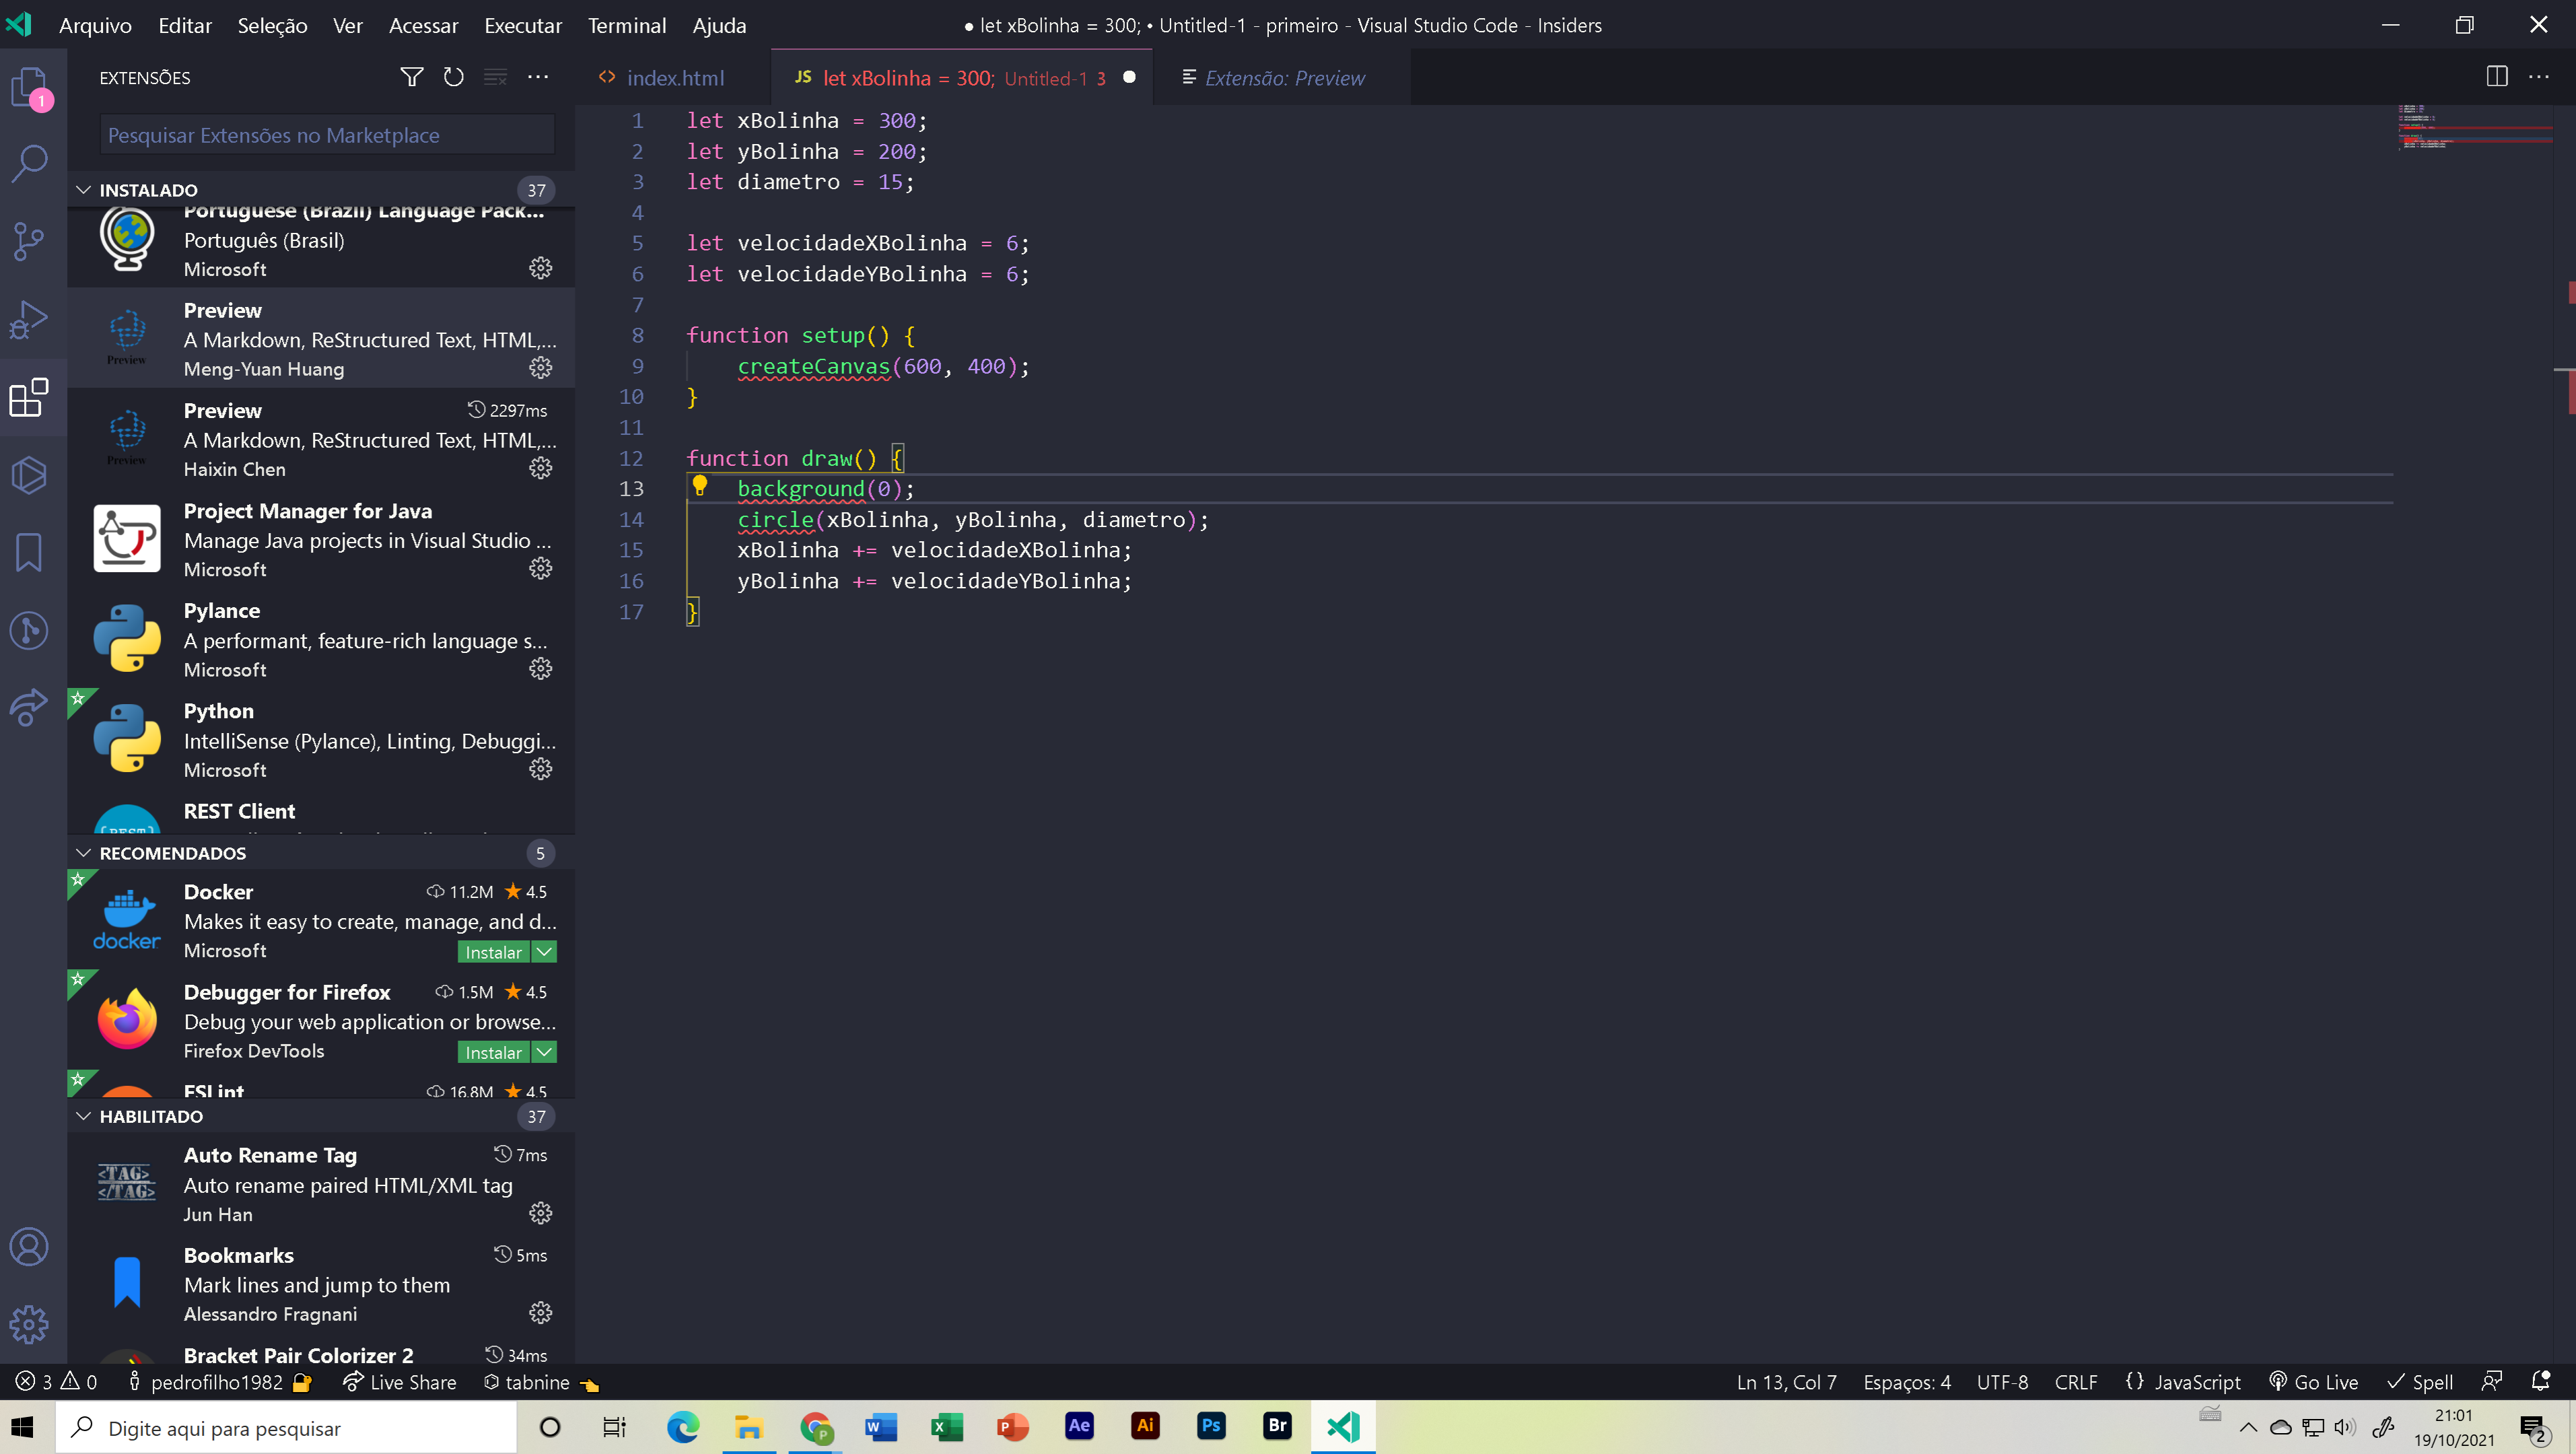Screen dimensions: 2576x1454
Task: Open manage gear for Pylance extension
Action: coord(541,668)
